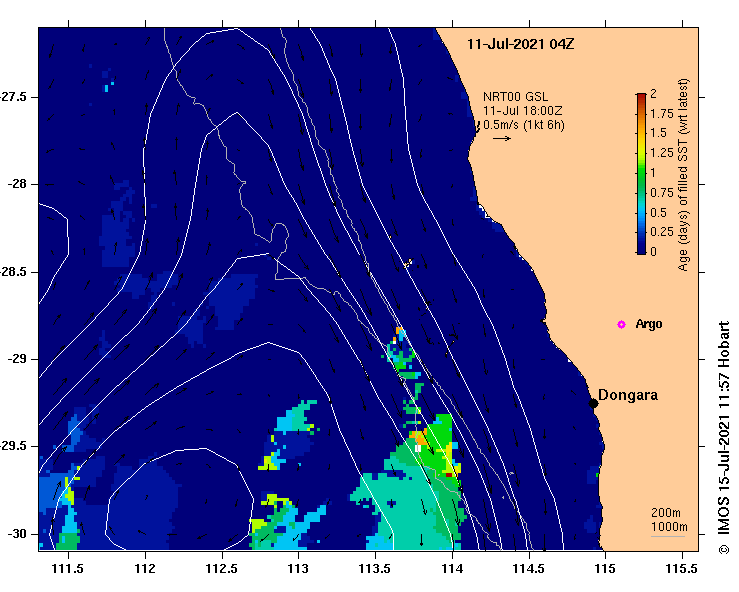
Task: Click longitude label 113.5
Action: (375, 568)
